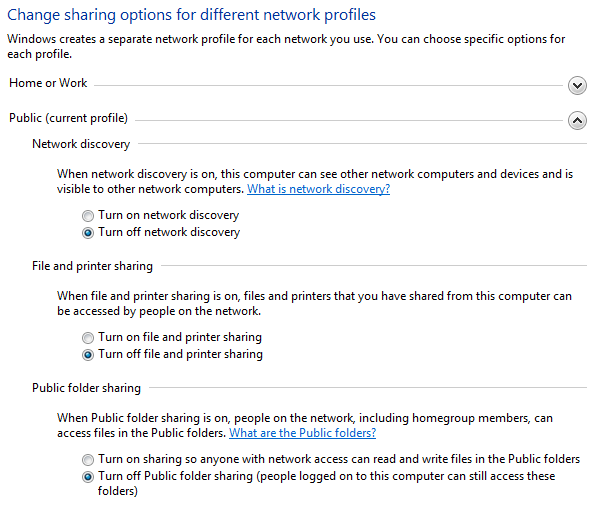Select Turn off Public folder sharing
The image size is (600, 505).
(89, 476)
